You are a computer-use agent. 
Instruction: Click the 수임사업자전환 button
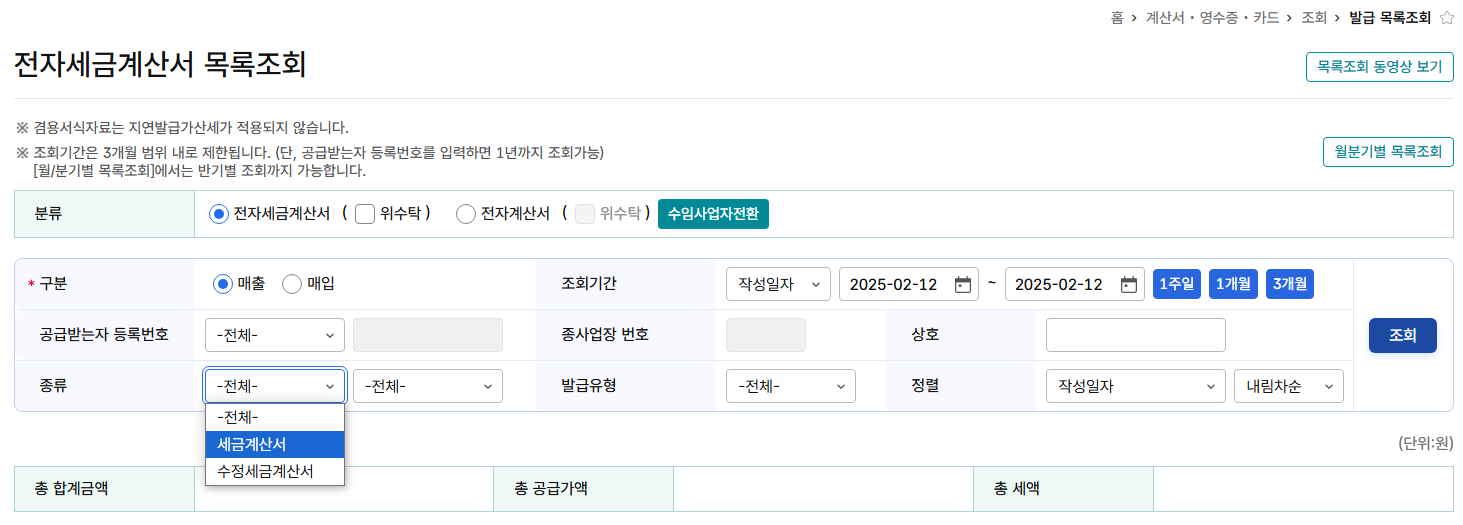click(x=713, y=214)
